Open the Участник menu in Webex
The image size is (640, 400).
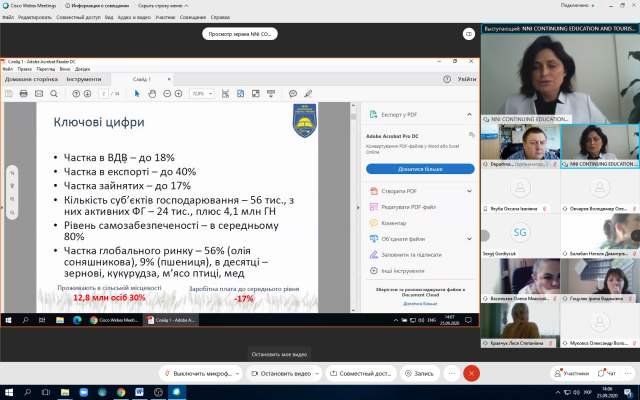pyautogui.click(x=165, y=18)
